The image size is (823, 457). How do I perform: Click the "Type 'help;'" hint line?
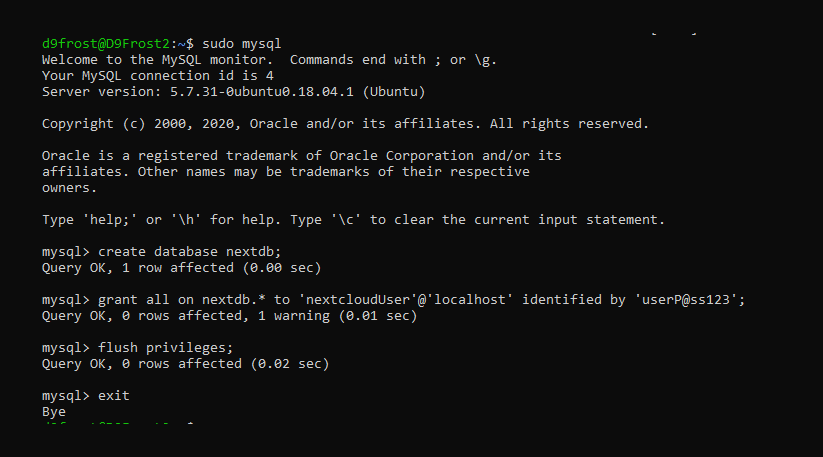pos(353,220)
